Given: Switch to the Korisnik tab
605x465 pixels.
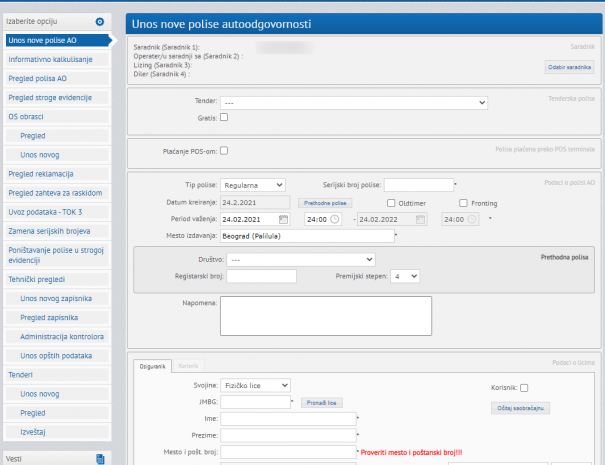Looking at the screenshot, I should pos(187,366).
